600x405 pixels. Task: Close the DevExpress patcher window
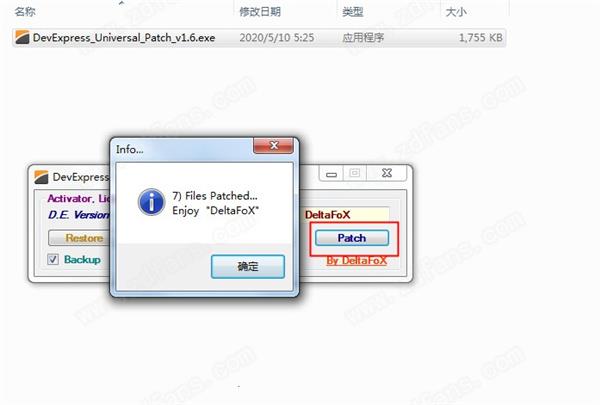pos(386,173)
